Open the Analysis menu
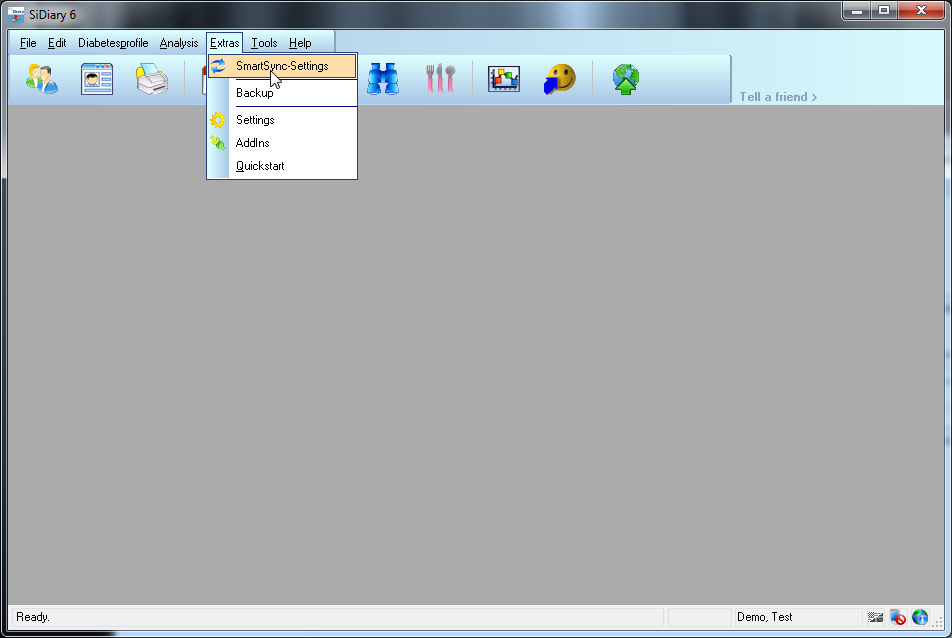This screenshot has height=638, width=952. [179, 43]
